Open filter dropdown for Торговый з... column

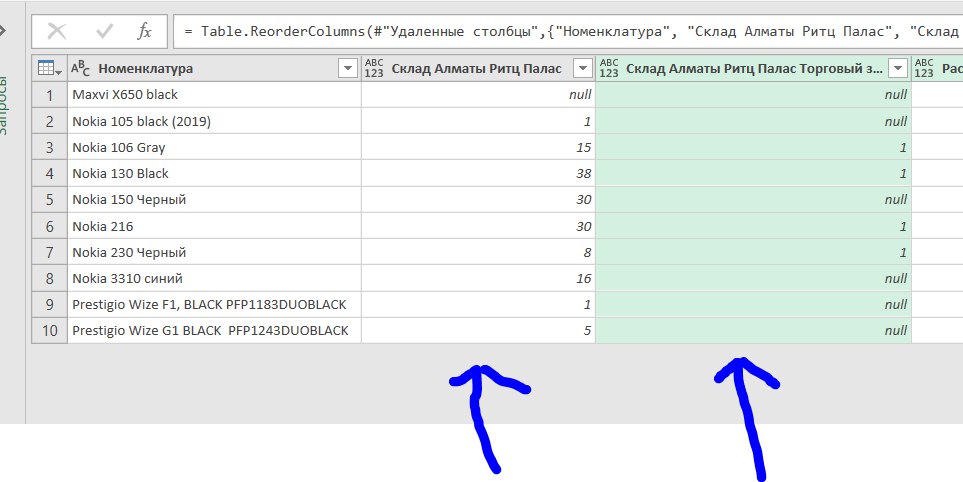(899, 69)
